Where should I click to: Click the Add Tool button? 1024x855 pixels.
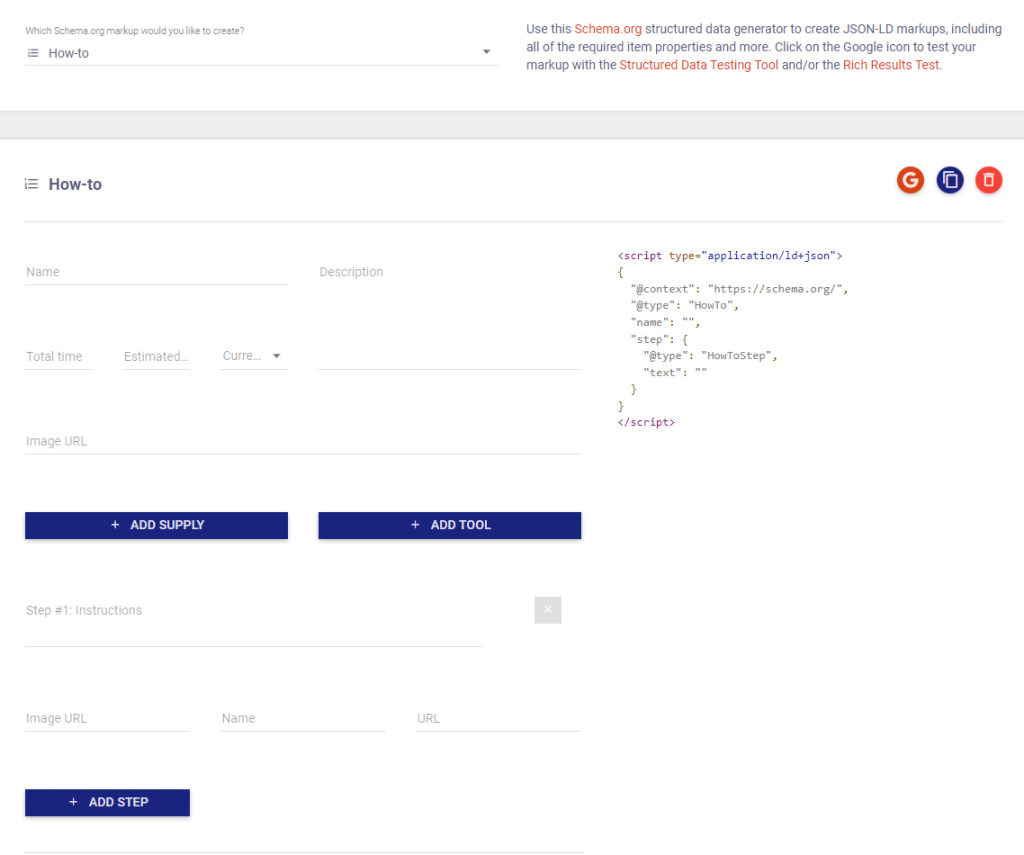[x=449, y=525]
